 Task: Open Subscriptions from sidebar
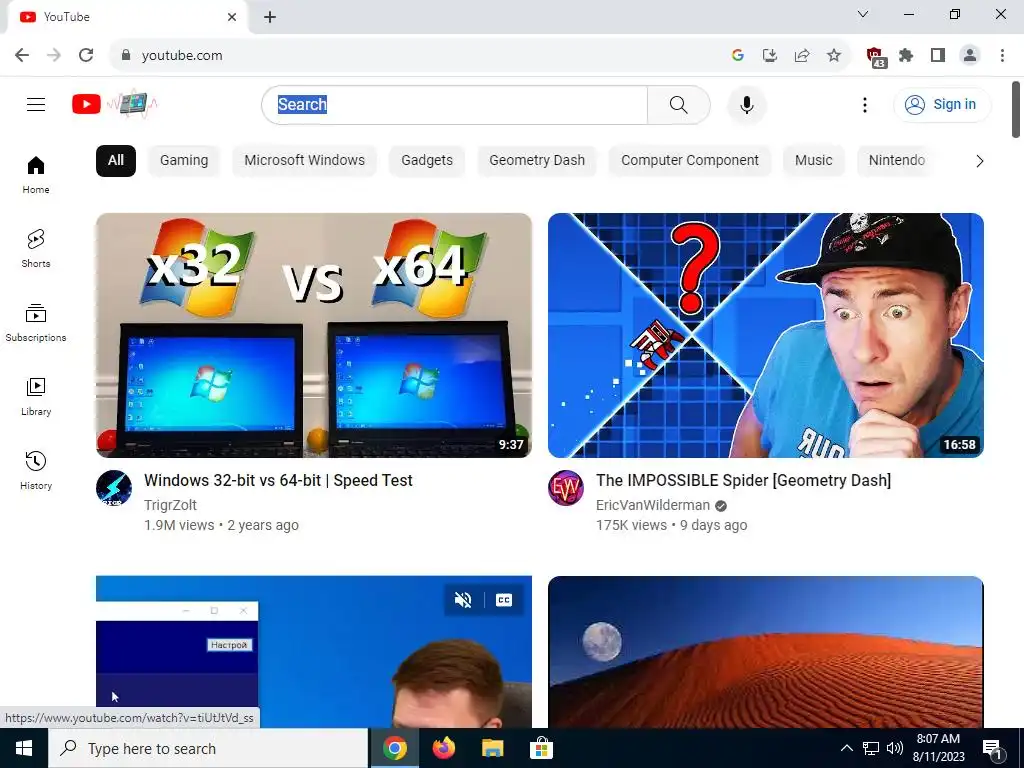36,323
